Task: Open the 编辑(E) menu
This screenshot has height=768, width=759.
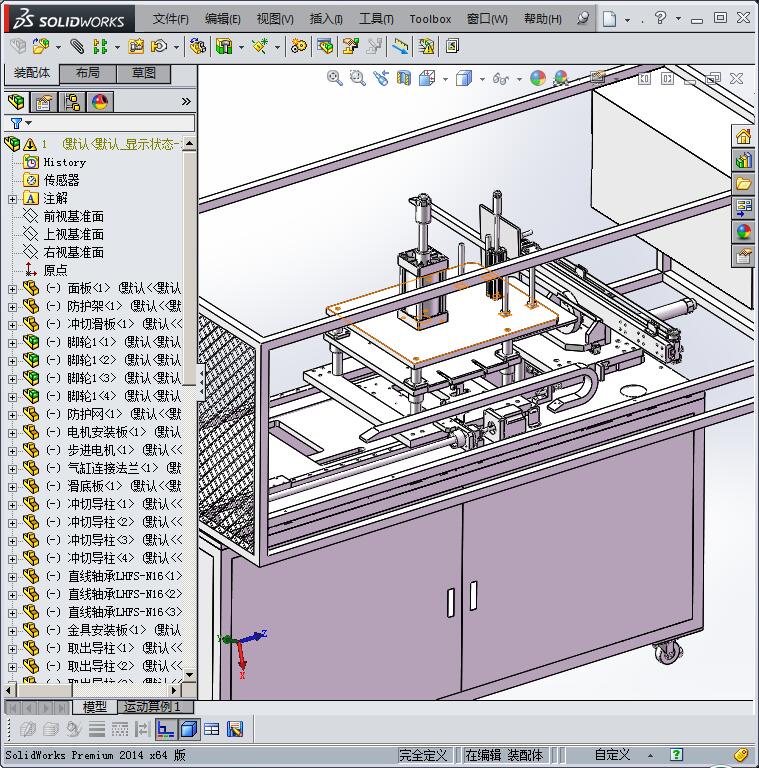Action: click(223, 19)
